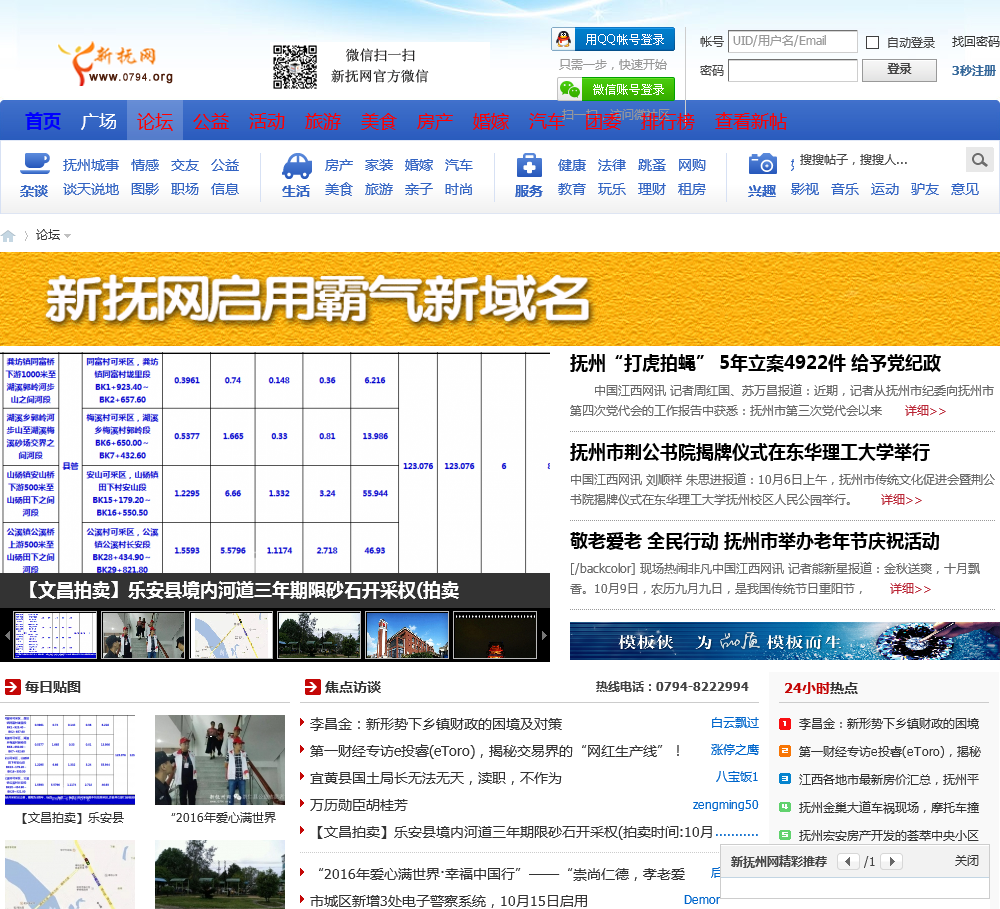This screenshot has width=1000, height=909.
Task: Click the WeChat QR code image
Action: coord(295,66)
